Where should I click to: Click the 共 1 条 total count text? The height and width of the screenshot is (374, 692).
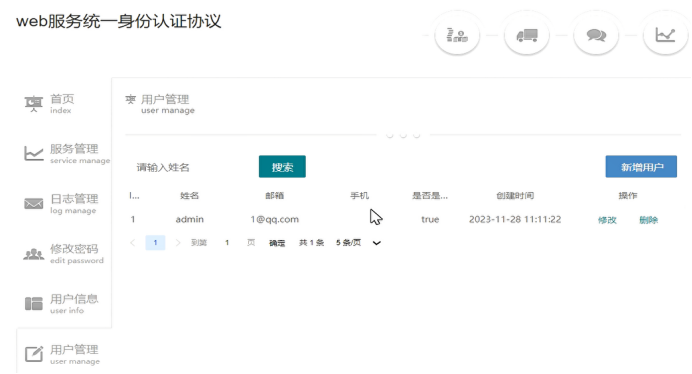click(311, 242)
